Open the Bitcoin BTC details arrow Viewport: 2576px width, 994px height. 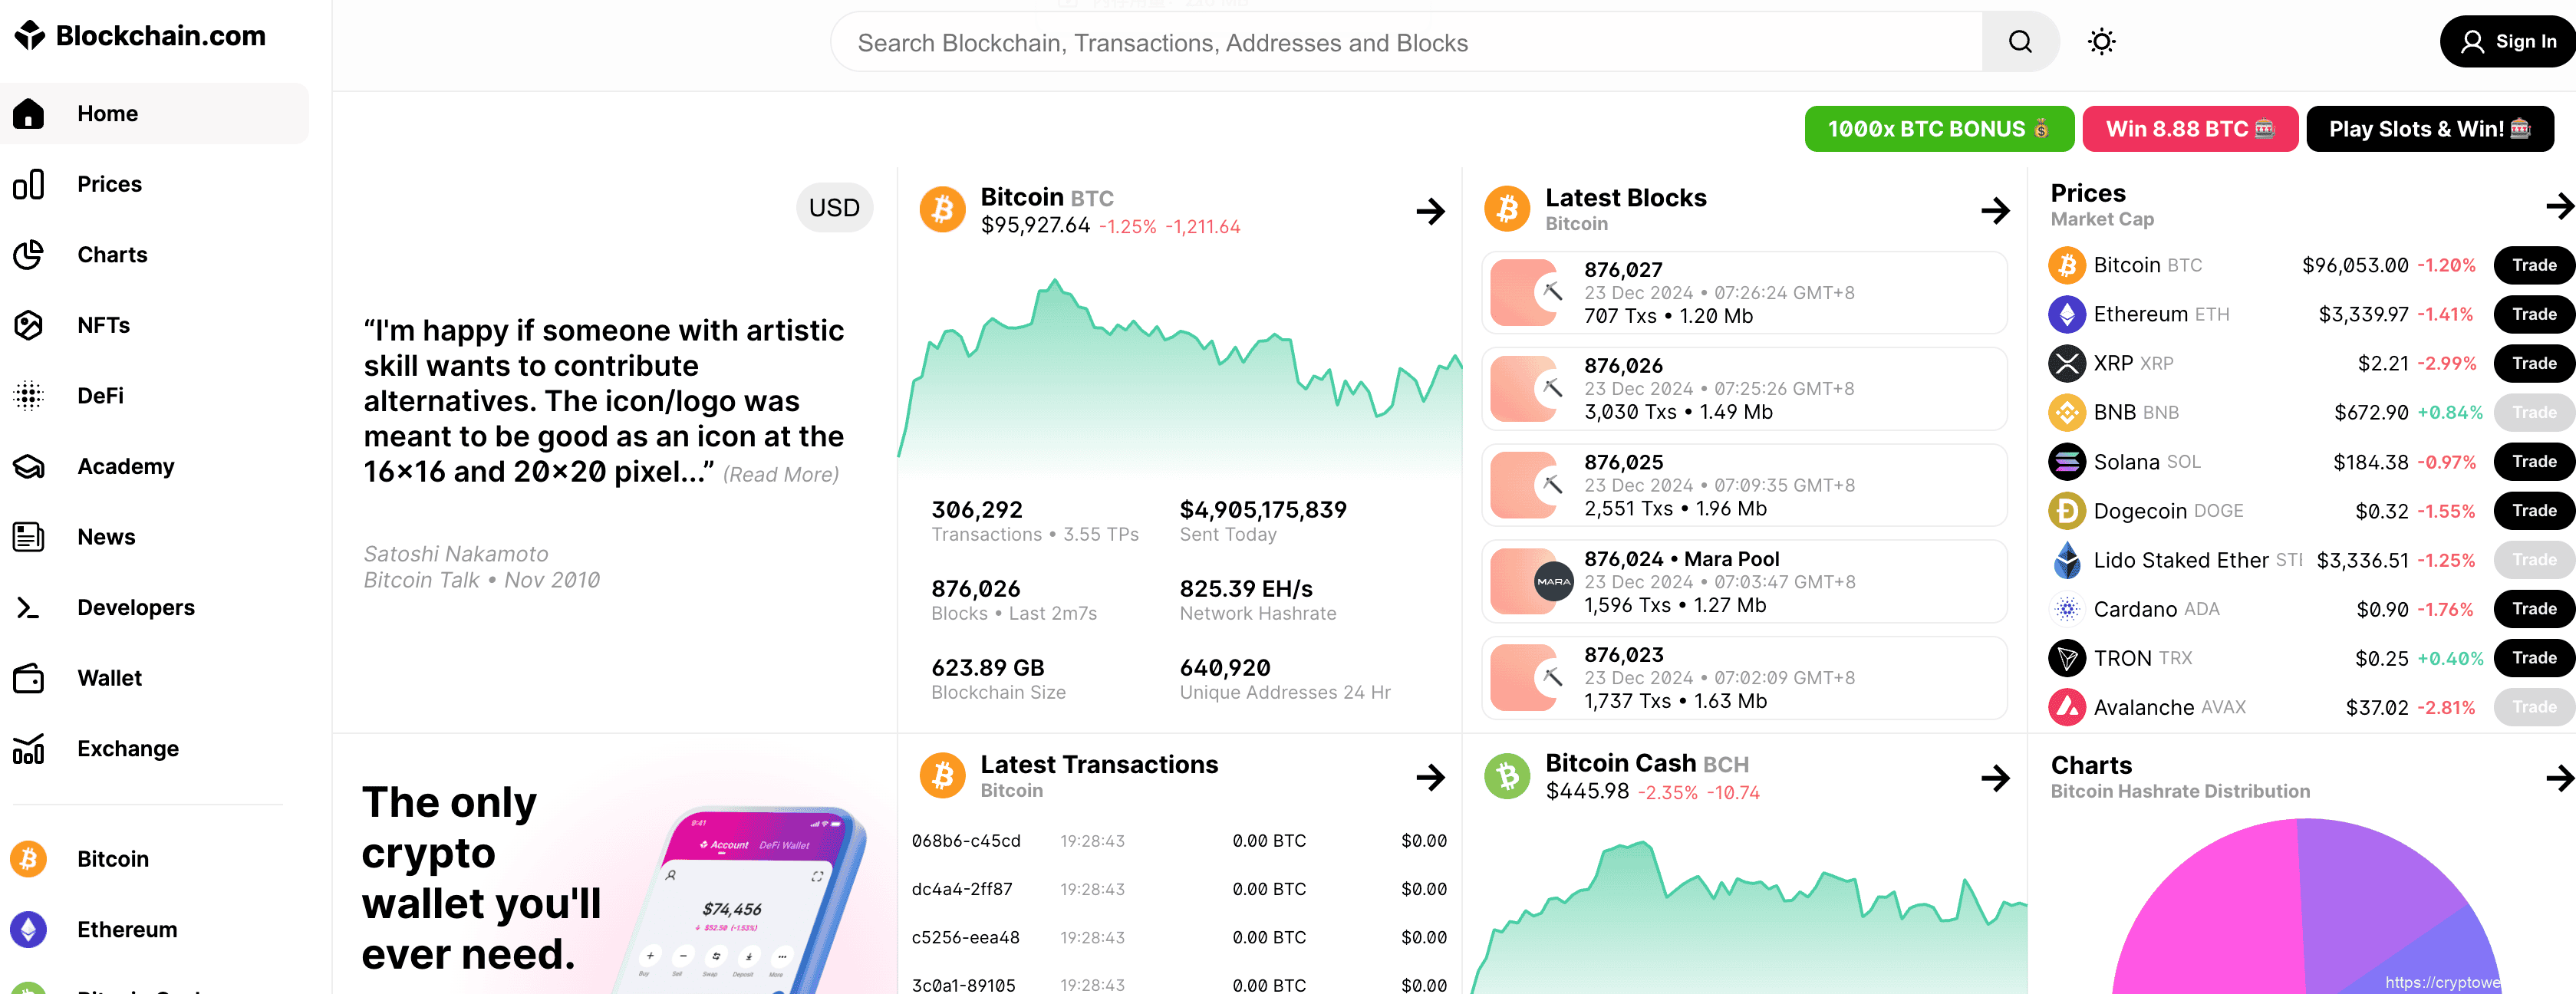(1430, 211)
